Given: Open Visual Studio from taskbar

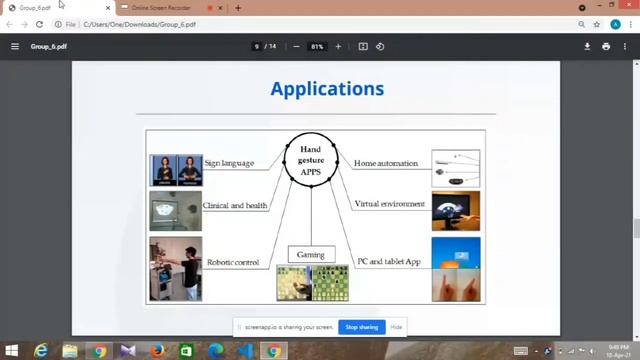Looking at the screenshot, I should (x=128, y=351).
